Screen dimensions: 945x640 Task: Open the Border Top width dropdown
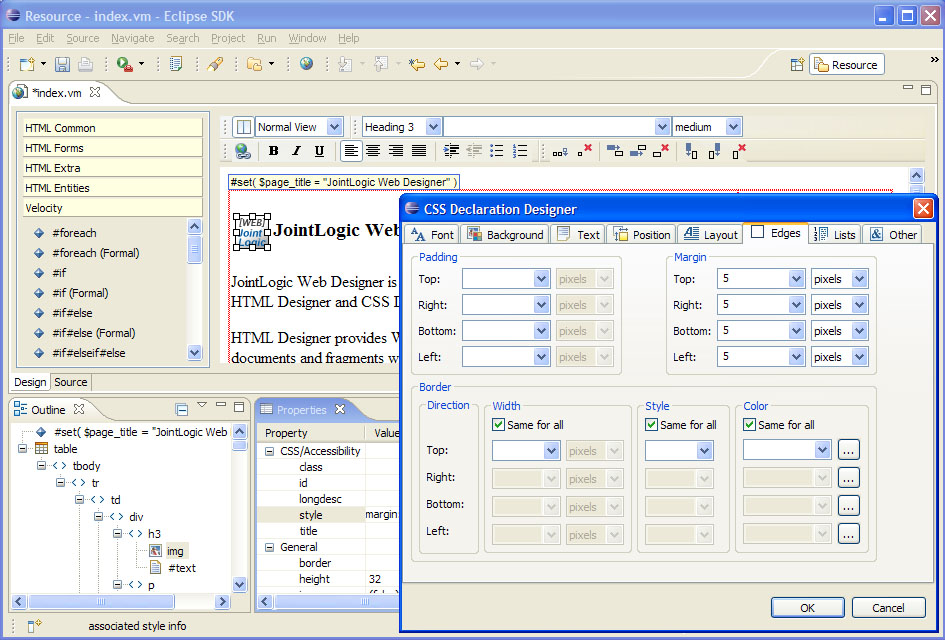click(551, 451)
